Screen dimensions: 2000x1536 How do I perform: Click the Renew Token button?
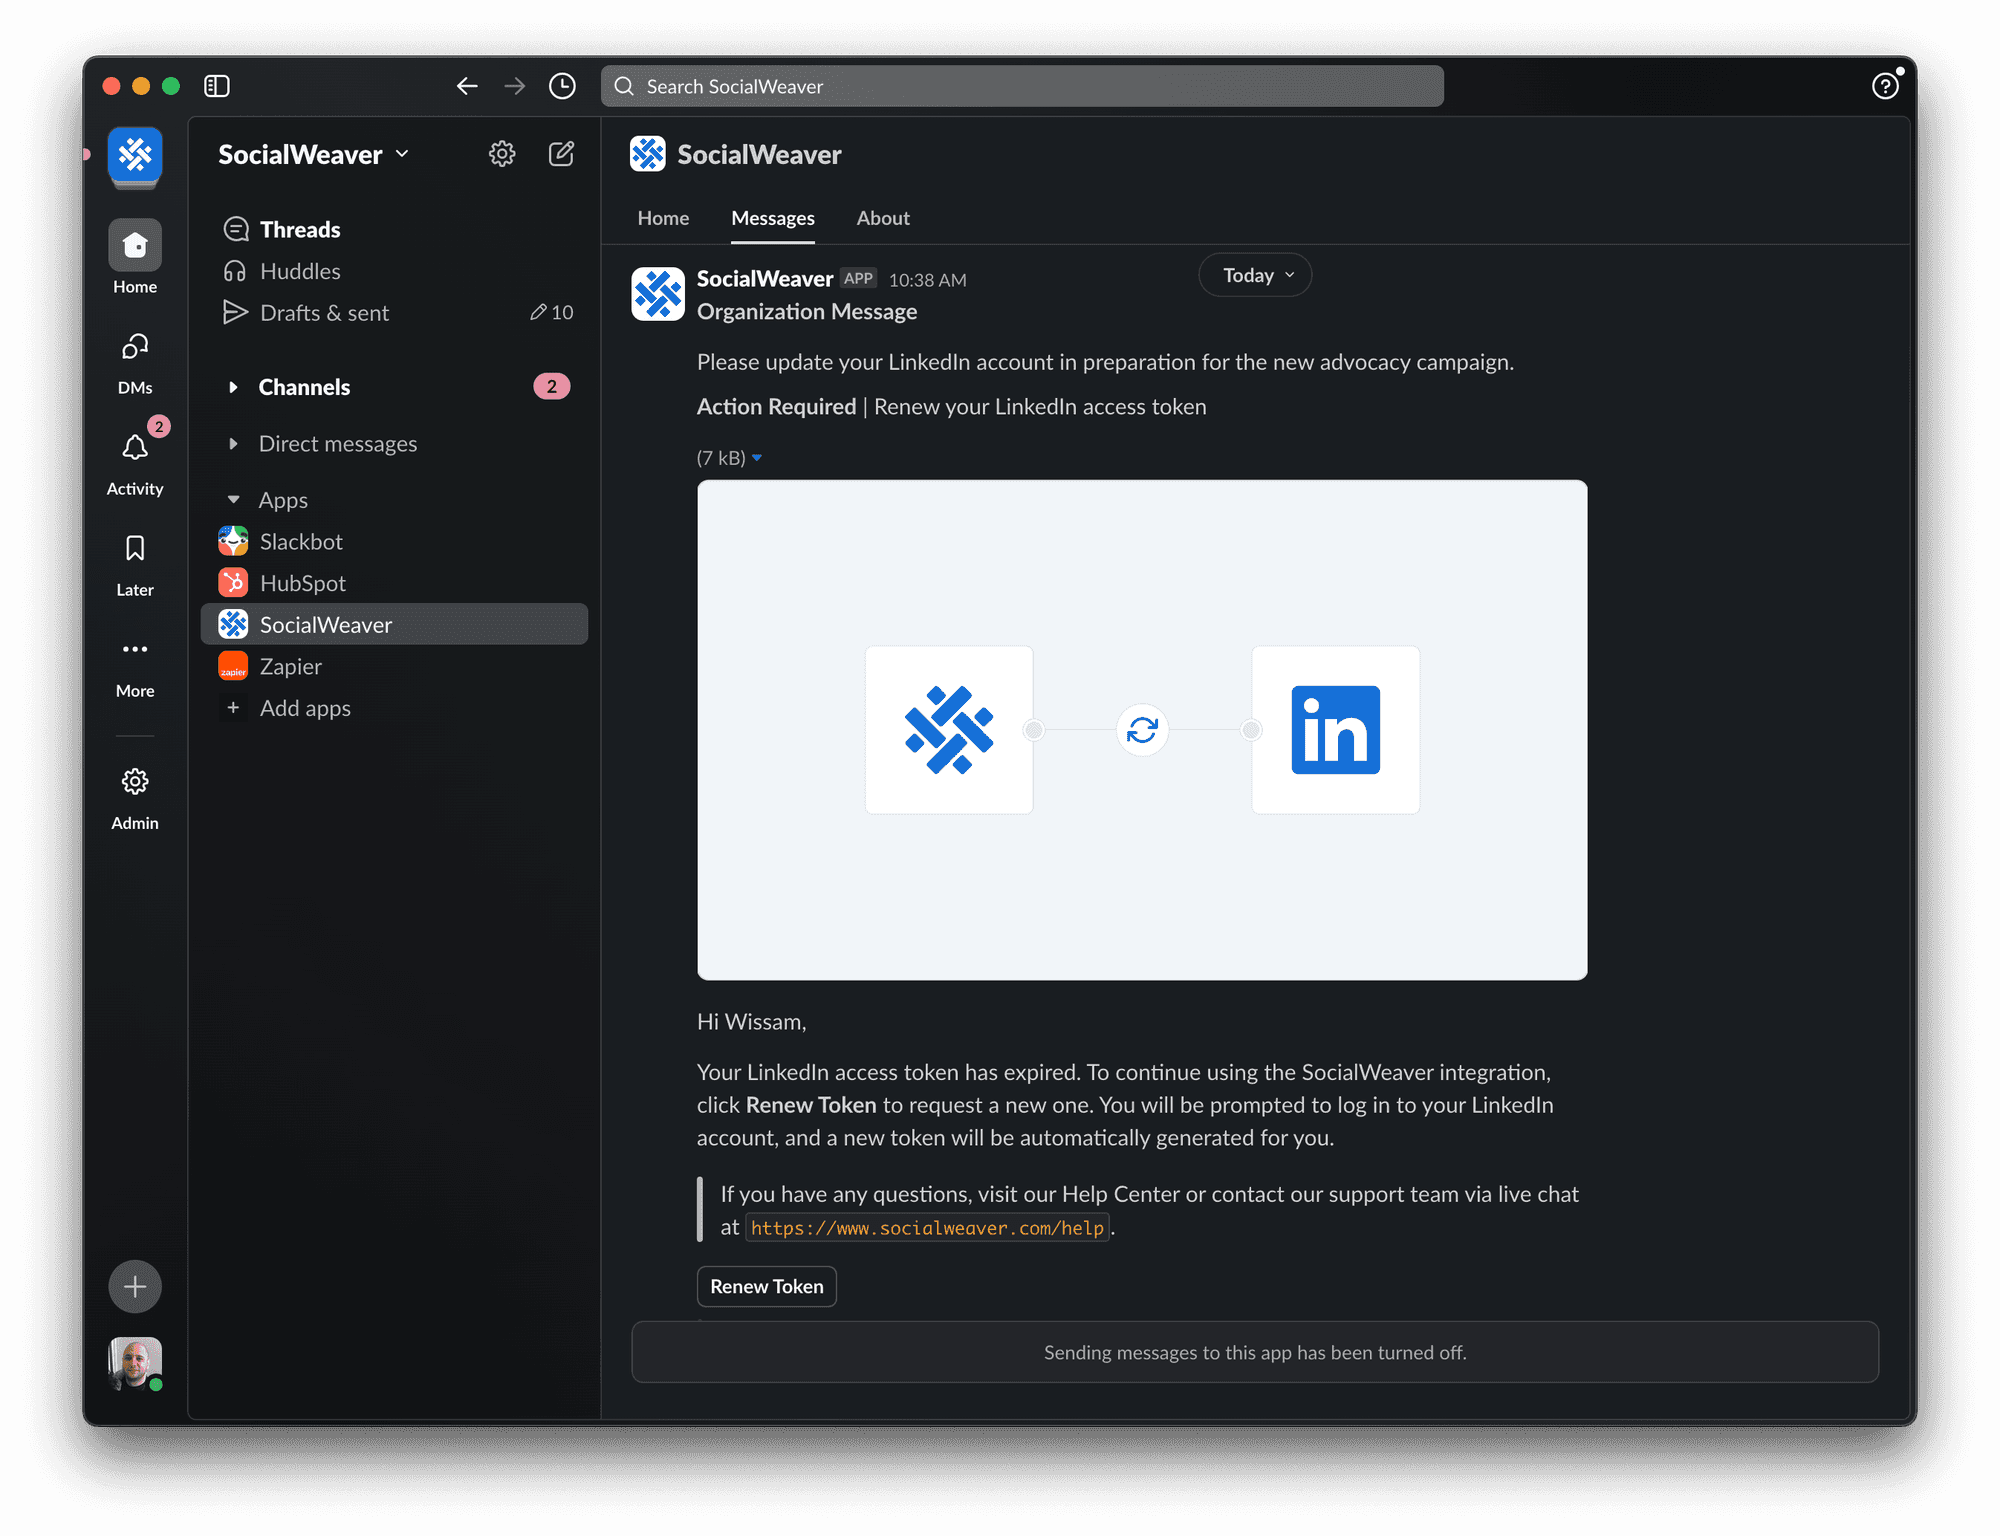pos(766,1287)
